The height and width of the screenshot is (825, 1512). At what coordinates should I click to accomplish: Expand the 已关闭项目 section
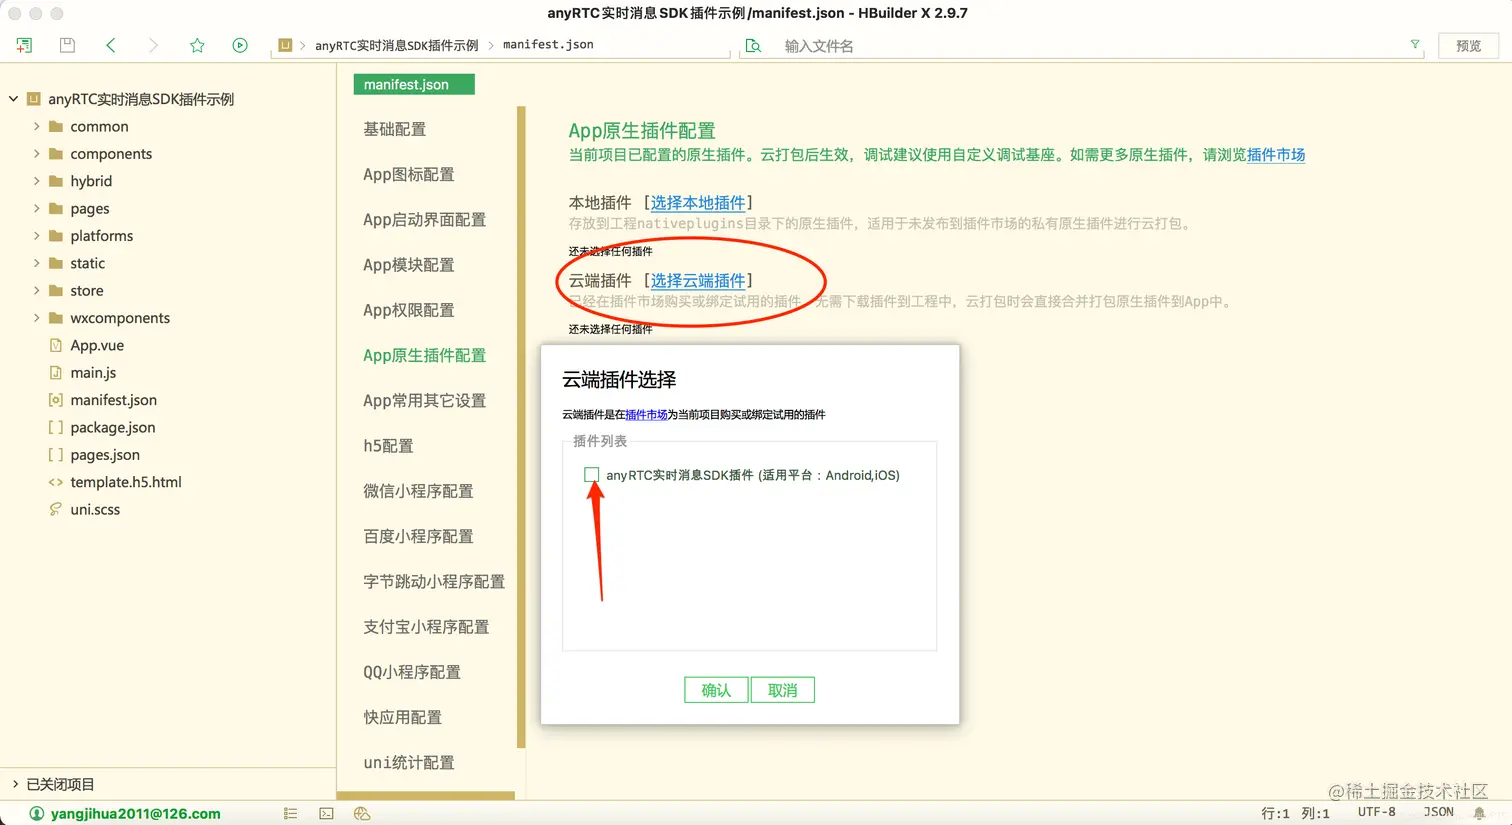click(15, 784)
